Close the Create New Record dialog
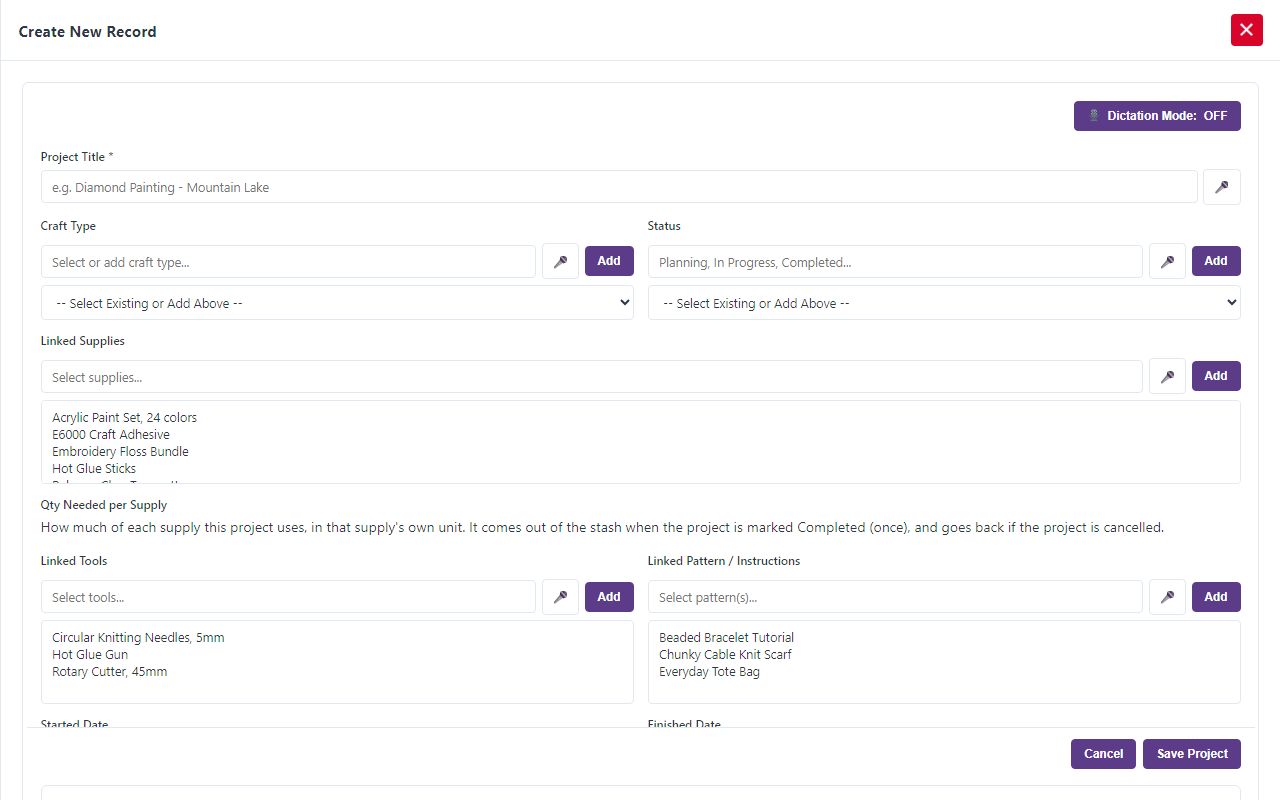The width and height of the screenshot is (1280, 800). click(x=1246, y=30)
